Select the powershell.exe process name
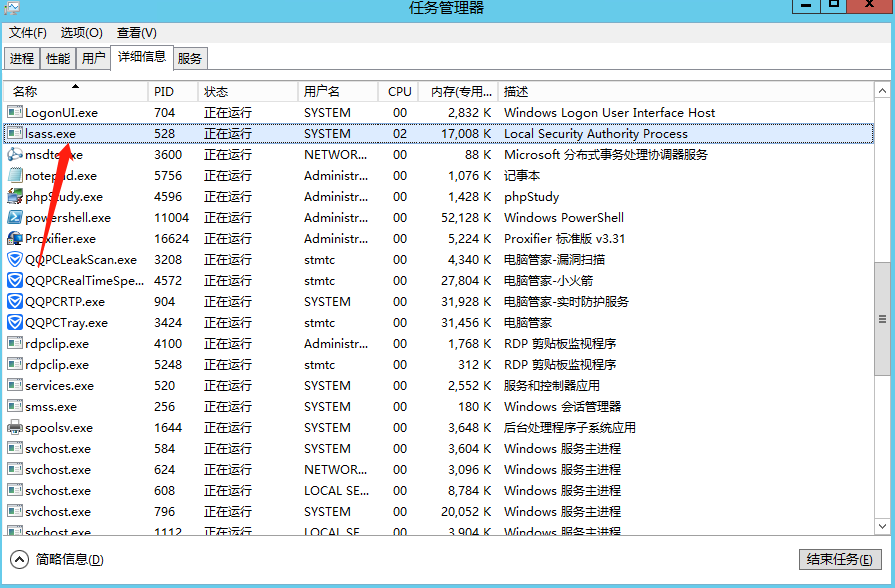The image size is (895, 588). tap(68, 218)
